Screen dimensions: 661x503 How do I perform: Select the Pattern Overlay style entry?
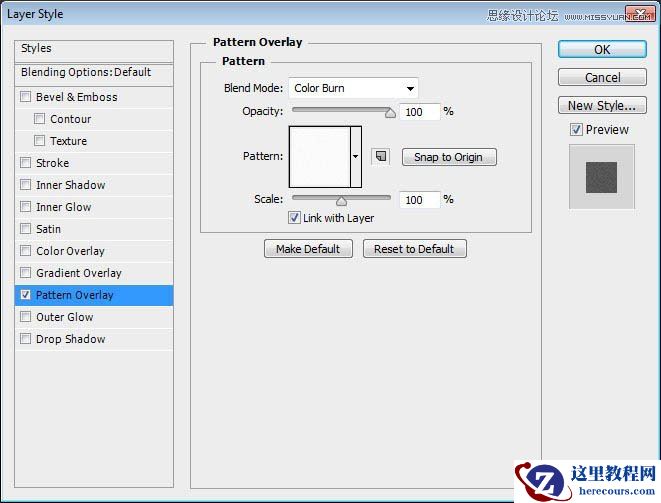[x=94, y=295]
